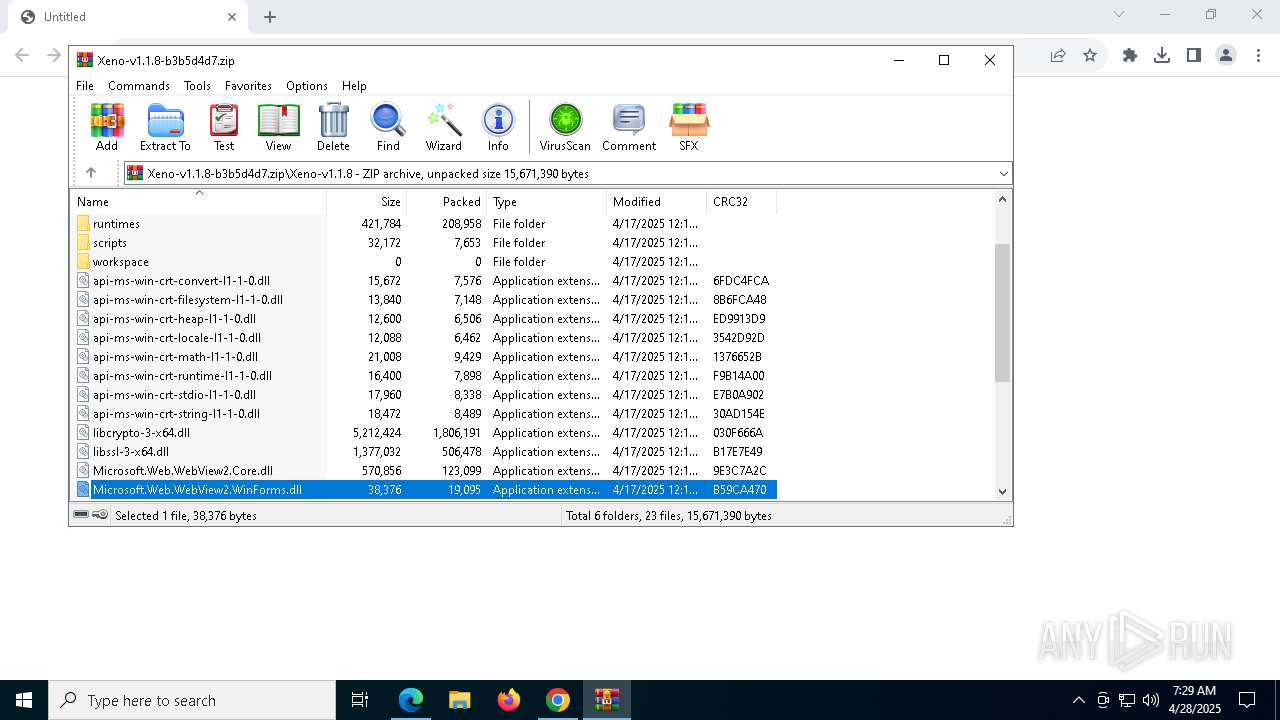
Task: Open Chrome profile avatar
Action: click(1226, 56)
